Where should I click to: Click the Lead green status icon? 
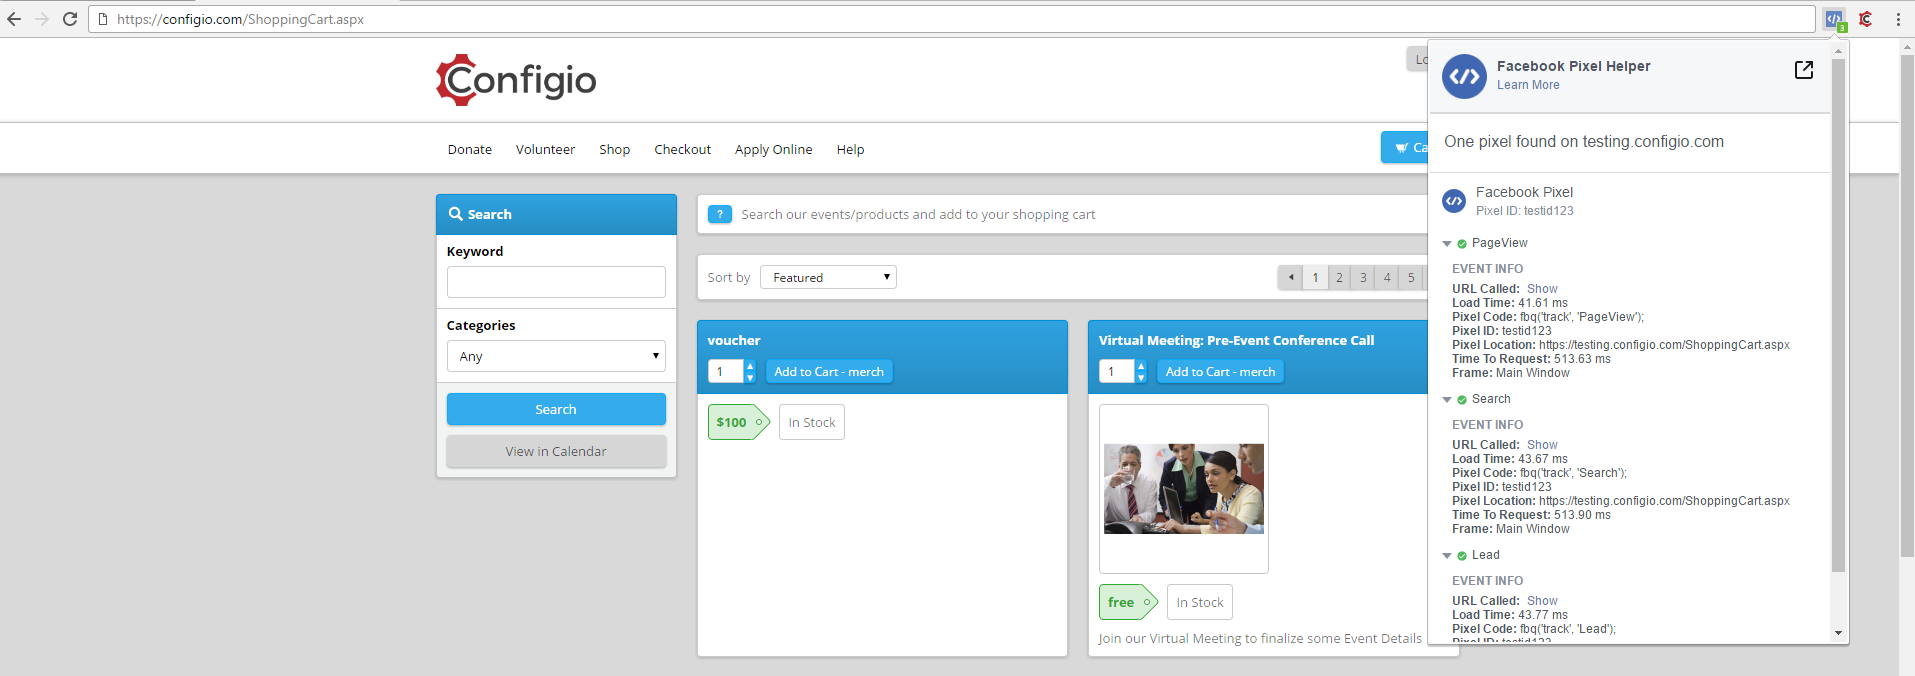coord(1462,556)
